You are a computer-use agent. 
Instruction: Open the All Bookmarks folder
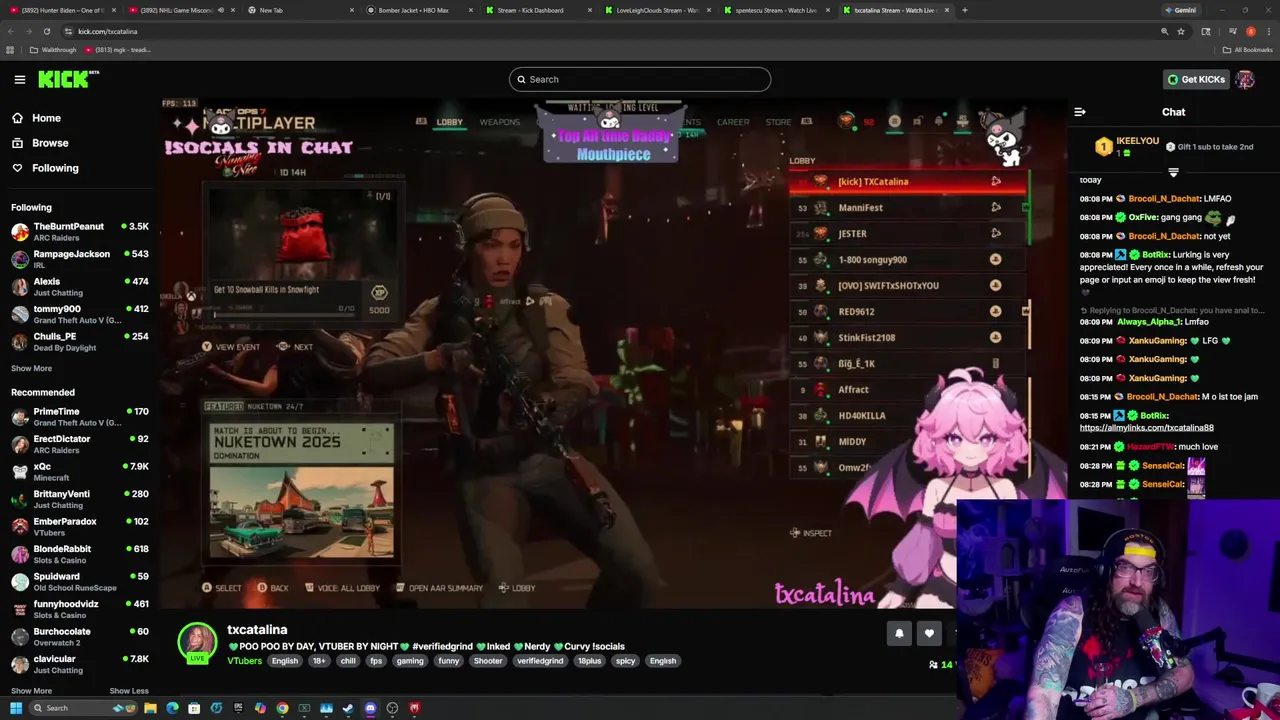(1248, 50)
